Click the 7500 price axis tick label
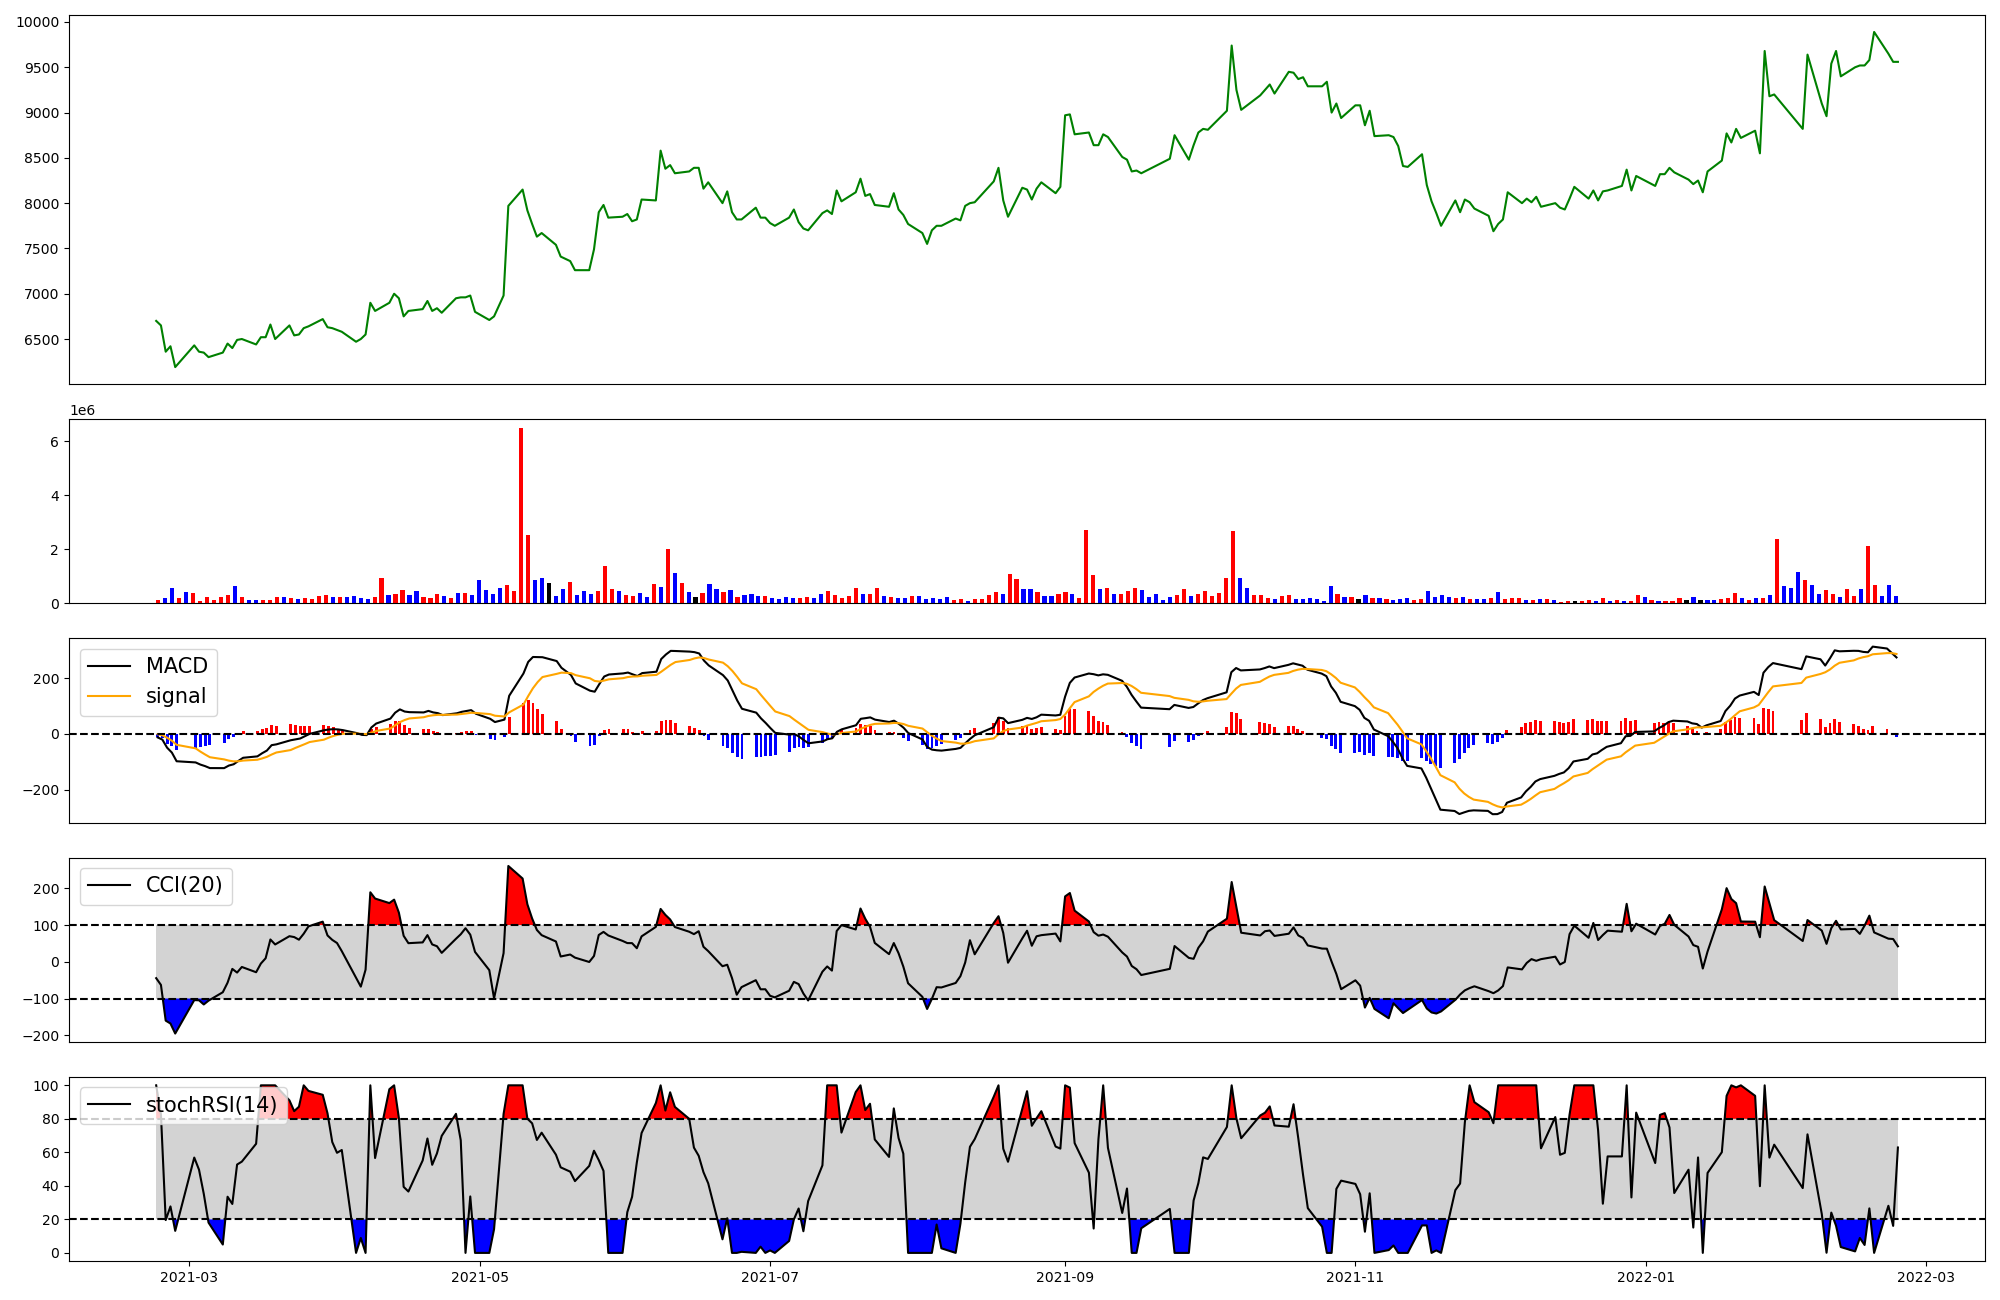Image resolution: width=2000 pixels, height=1300 pixels. (41, 249)
